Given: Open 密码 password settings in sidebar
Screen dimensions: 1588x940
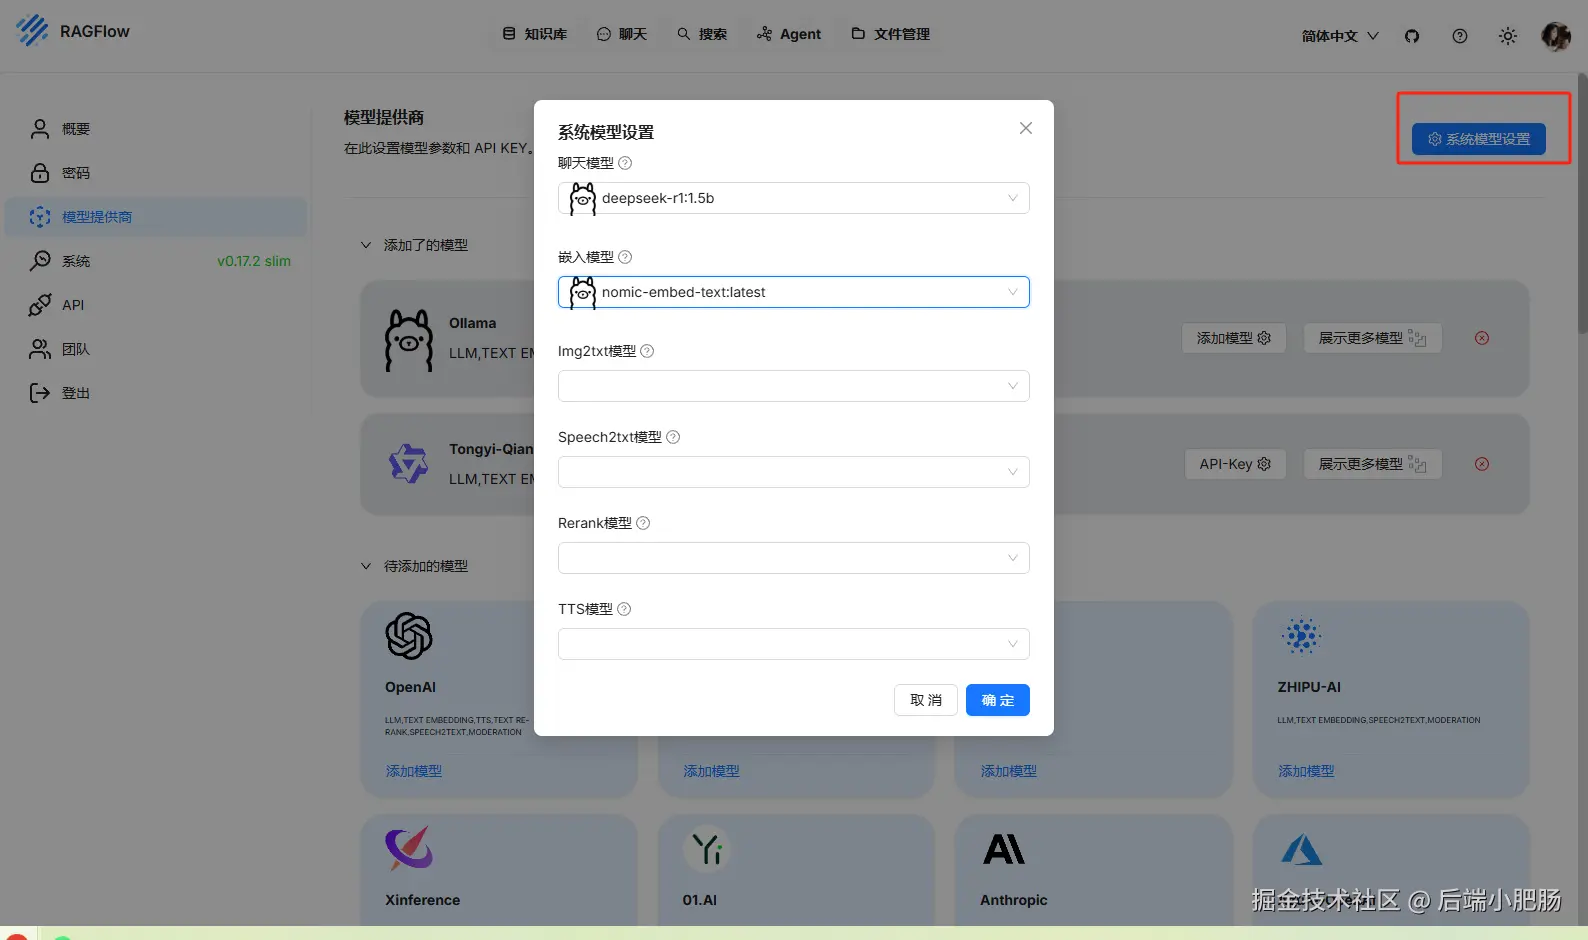Looking at the screenshot, I should pos(156,173).
